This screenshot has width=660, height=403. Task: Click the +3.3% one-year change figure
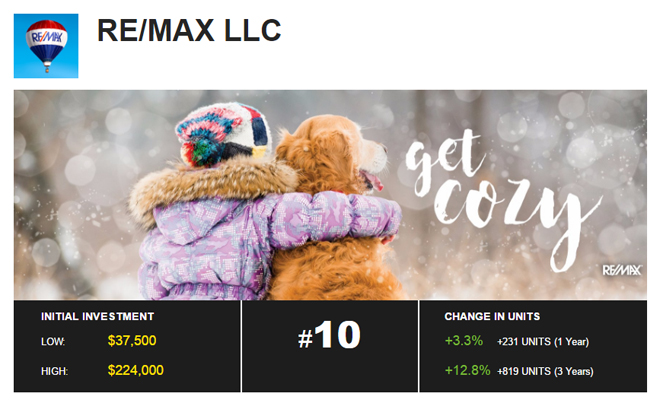[464, 340]
